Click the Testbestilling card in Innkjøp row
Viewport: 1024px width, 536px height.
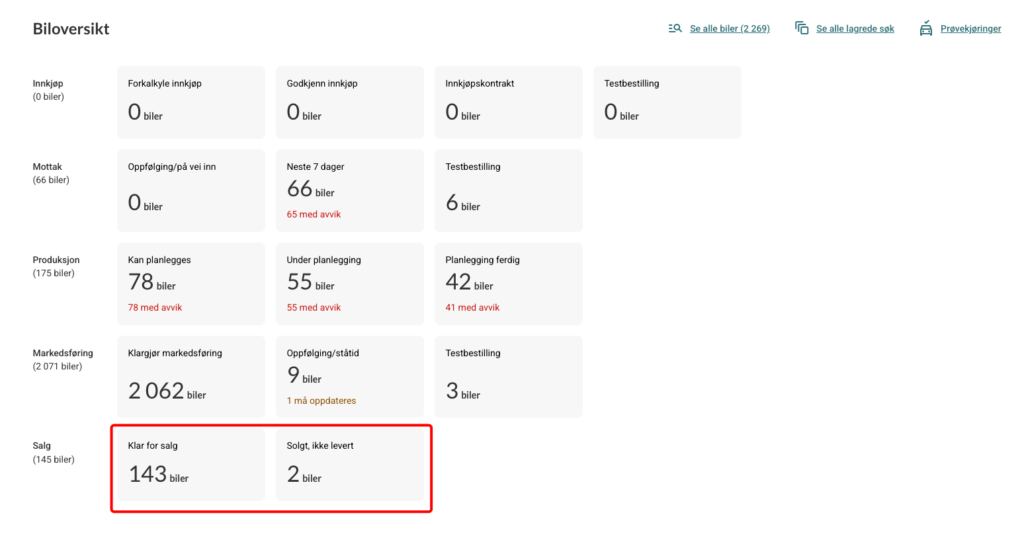pyautogui.click(x=666, y=102)
